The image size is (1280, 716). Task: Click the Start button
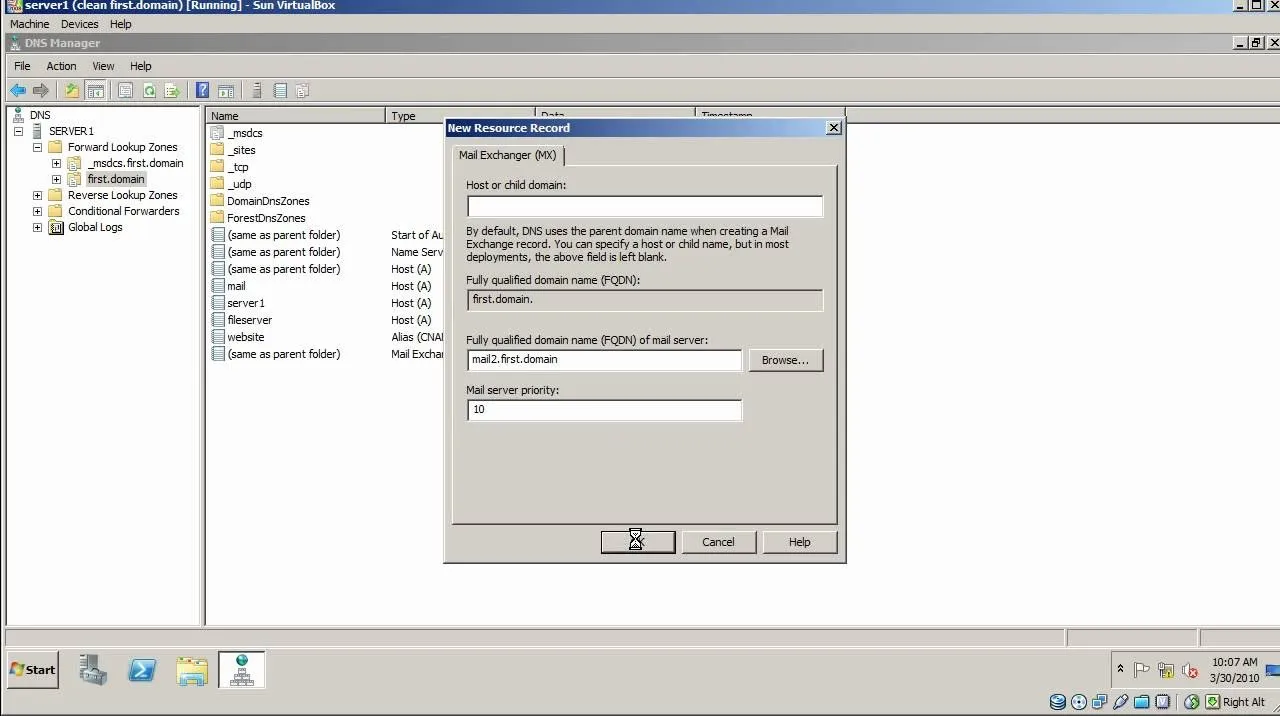coord(33,670)
